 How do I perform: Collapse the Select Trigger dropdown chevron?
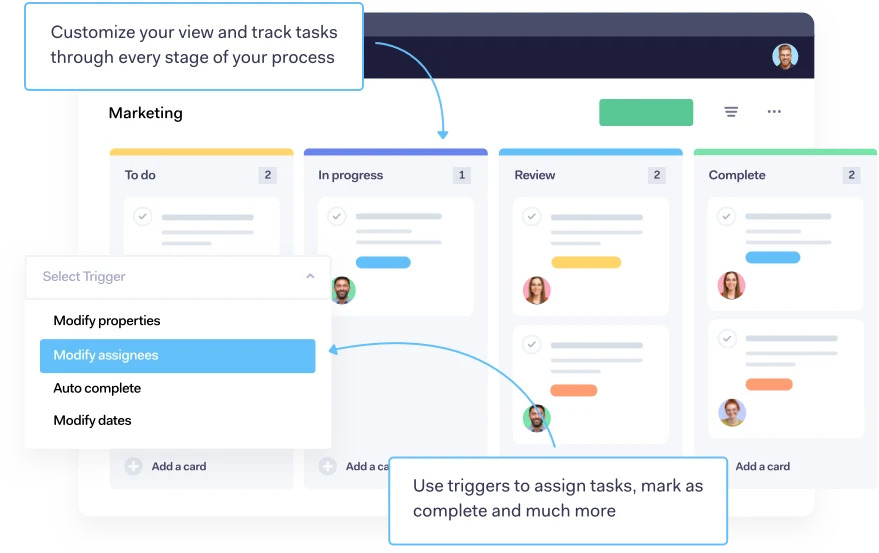tap(310, 276)
